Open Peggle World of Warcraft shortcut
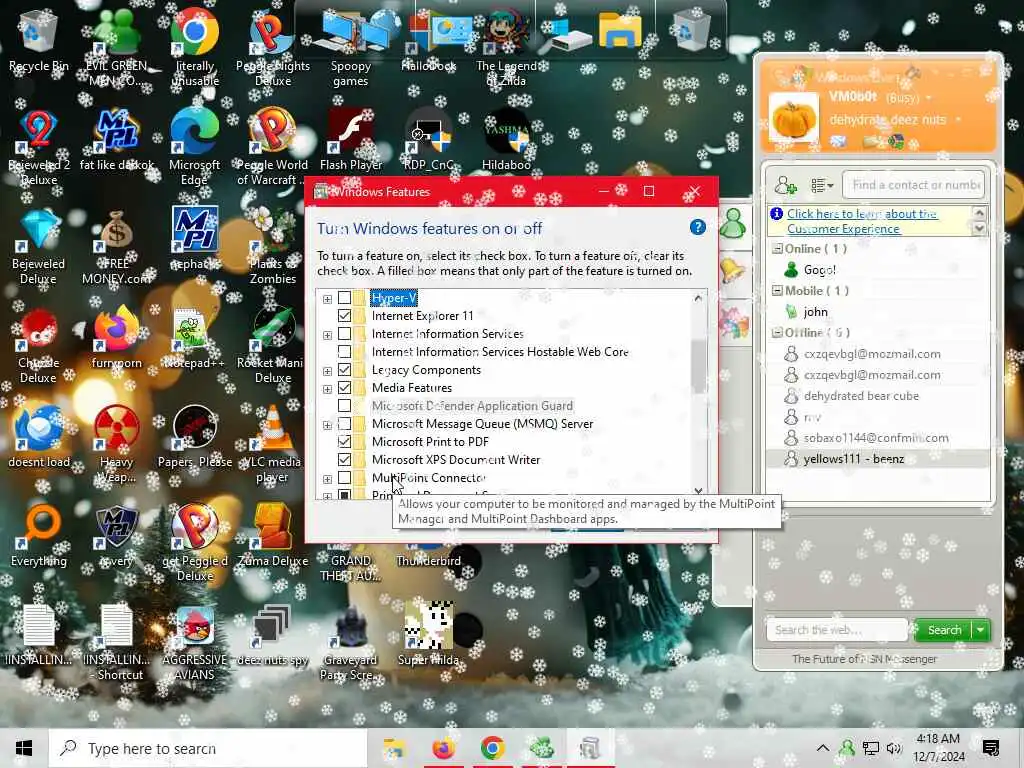The height and width of the screenshot is (768, 1024). click(x=272, y=147)
